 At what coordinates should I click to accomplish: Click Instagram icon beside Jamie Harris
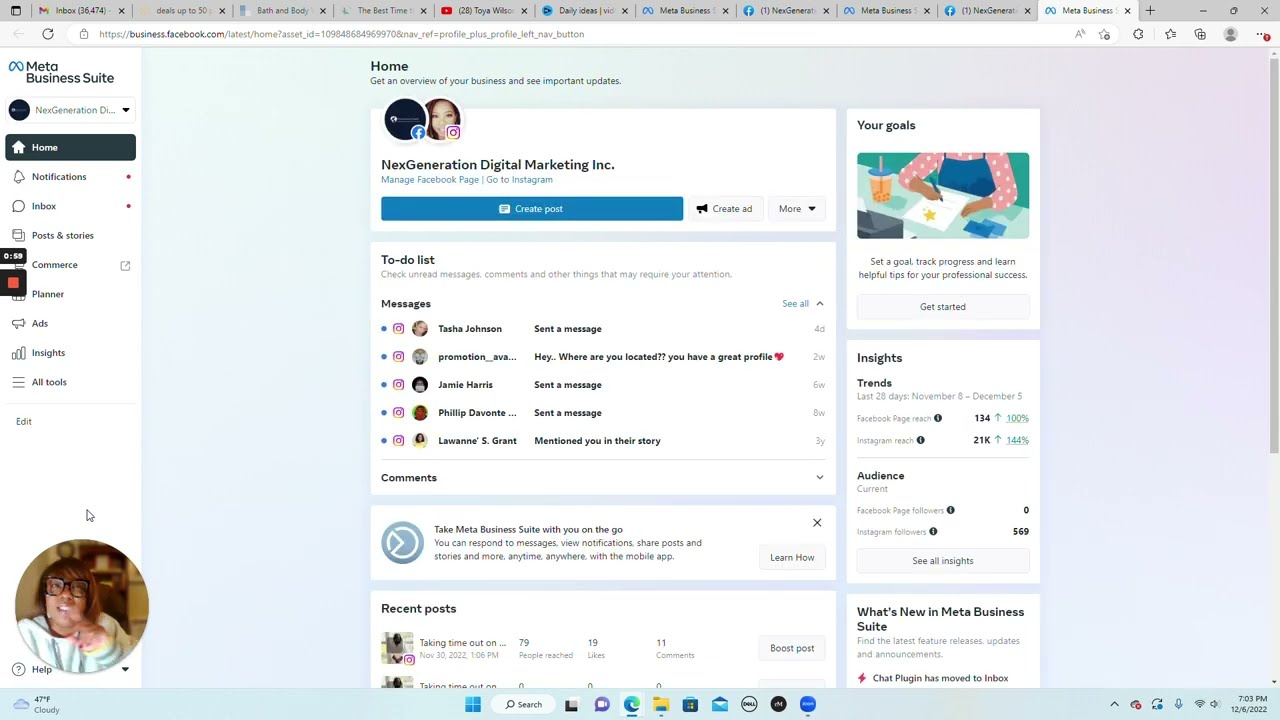(x=399, y=385)
